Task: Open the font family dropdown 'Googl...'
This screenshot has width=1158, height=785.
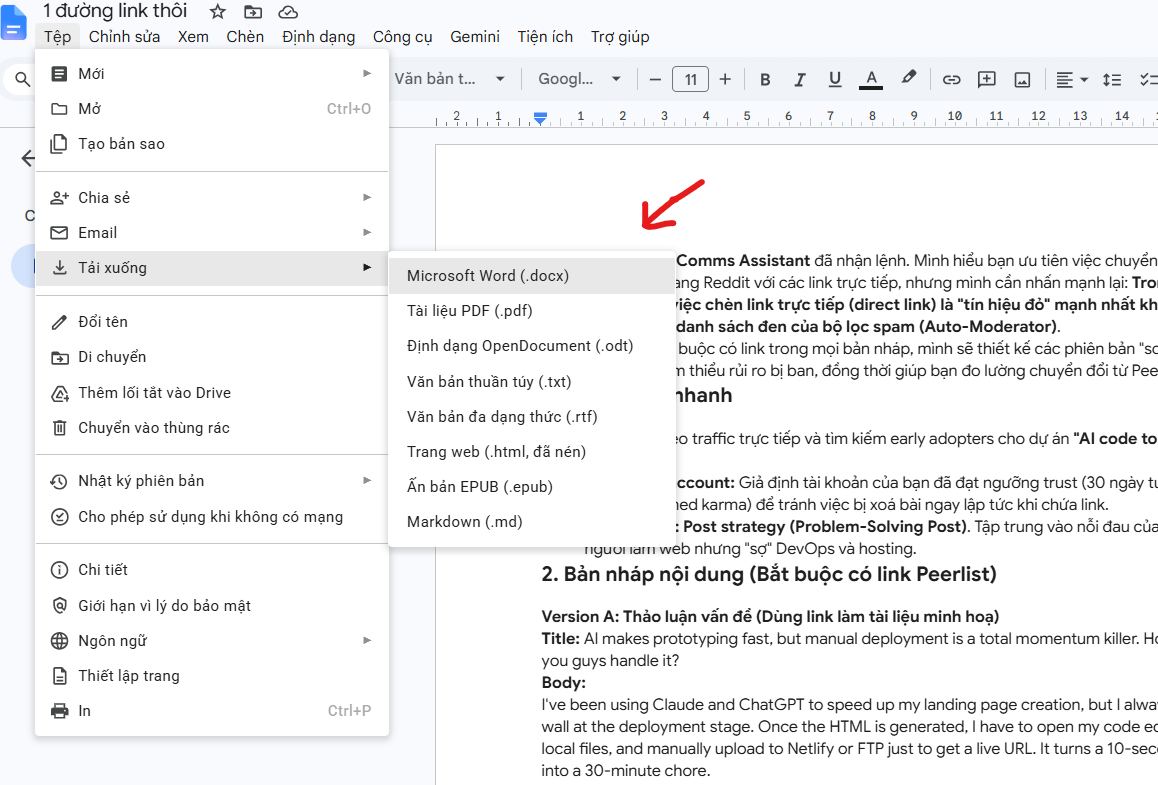Action: click(579, 79)
